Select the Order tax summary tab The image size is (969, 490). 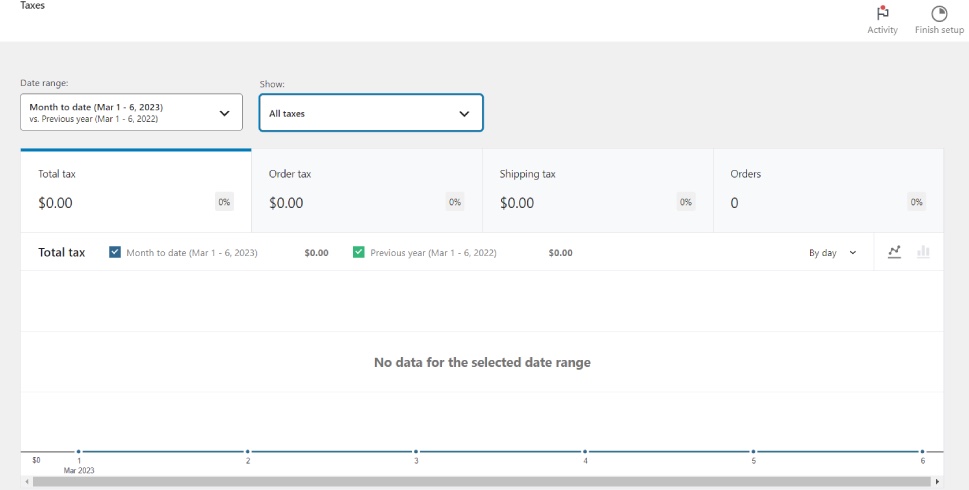(x=366, y=190)
